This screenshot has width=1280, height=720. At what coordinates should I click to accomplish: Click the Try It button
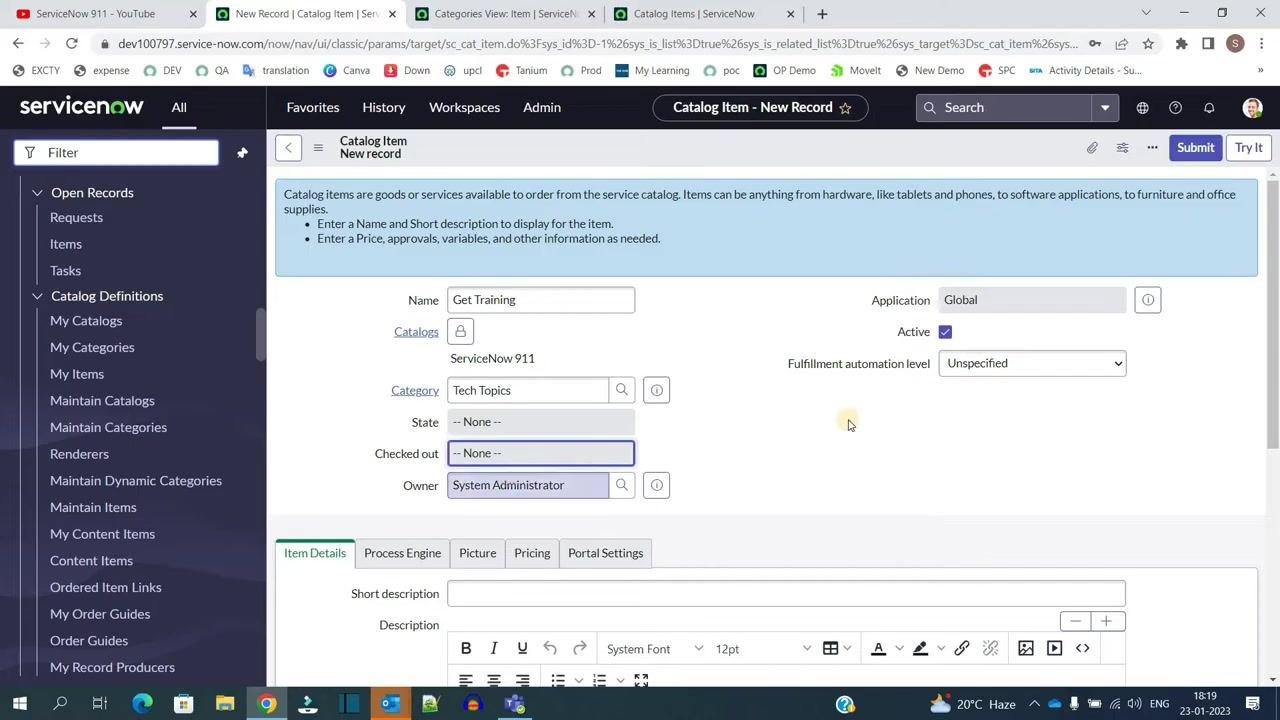[x=1248, y=148]
